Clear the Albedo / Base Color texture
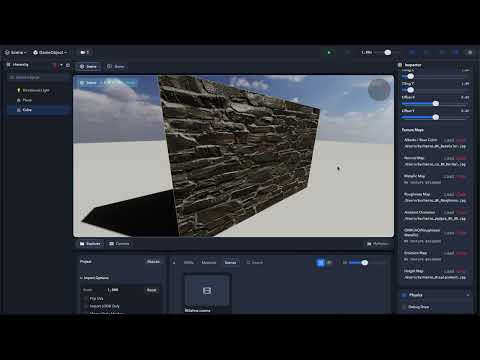 pyautogui.click(x=461, y=140)
